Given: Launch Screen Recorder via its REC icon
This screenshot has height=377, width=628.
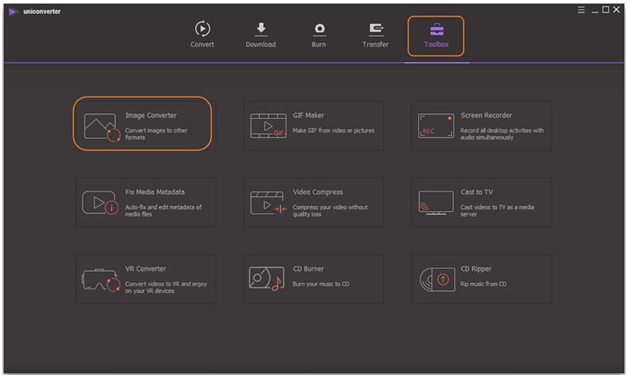Looking at the screenshot, I should tap(436, 126).
